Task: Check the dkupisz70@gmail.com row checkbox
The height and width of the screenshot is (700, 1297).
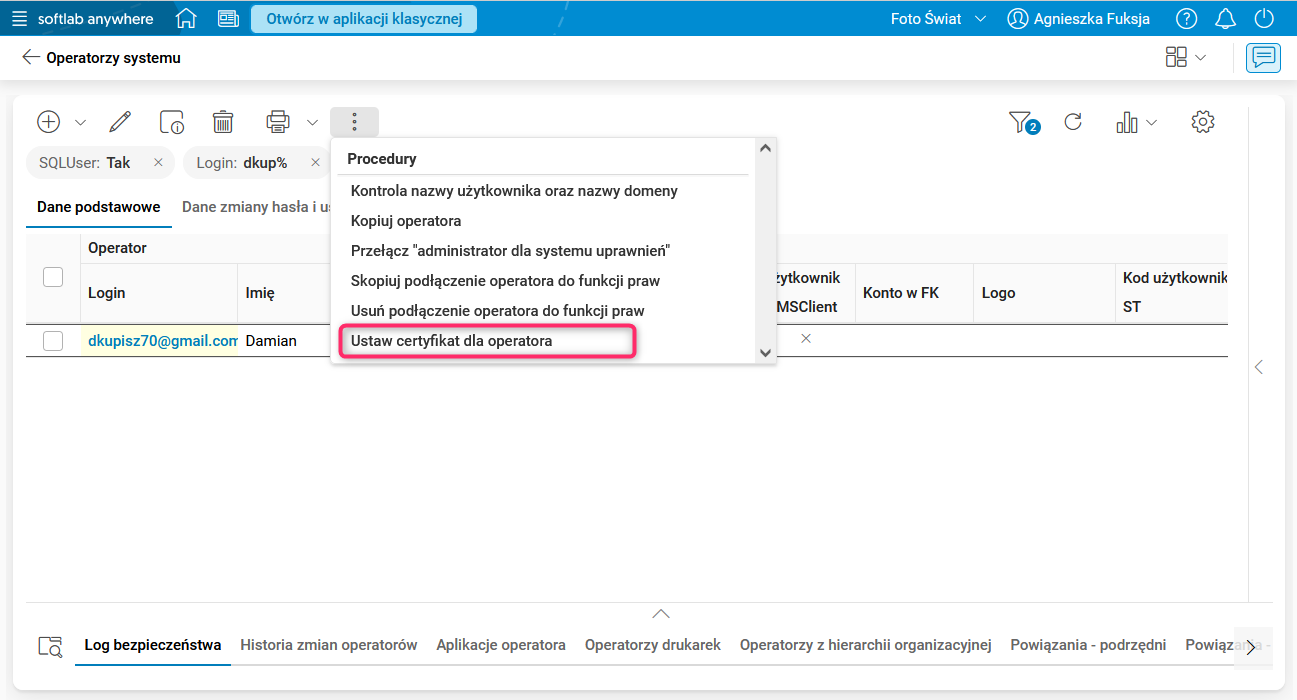Action: point(53,341)
